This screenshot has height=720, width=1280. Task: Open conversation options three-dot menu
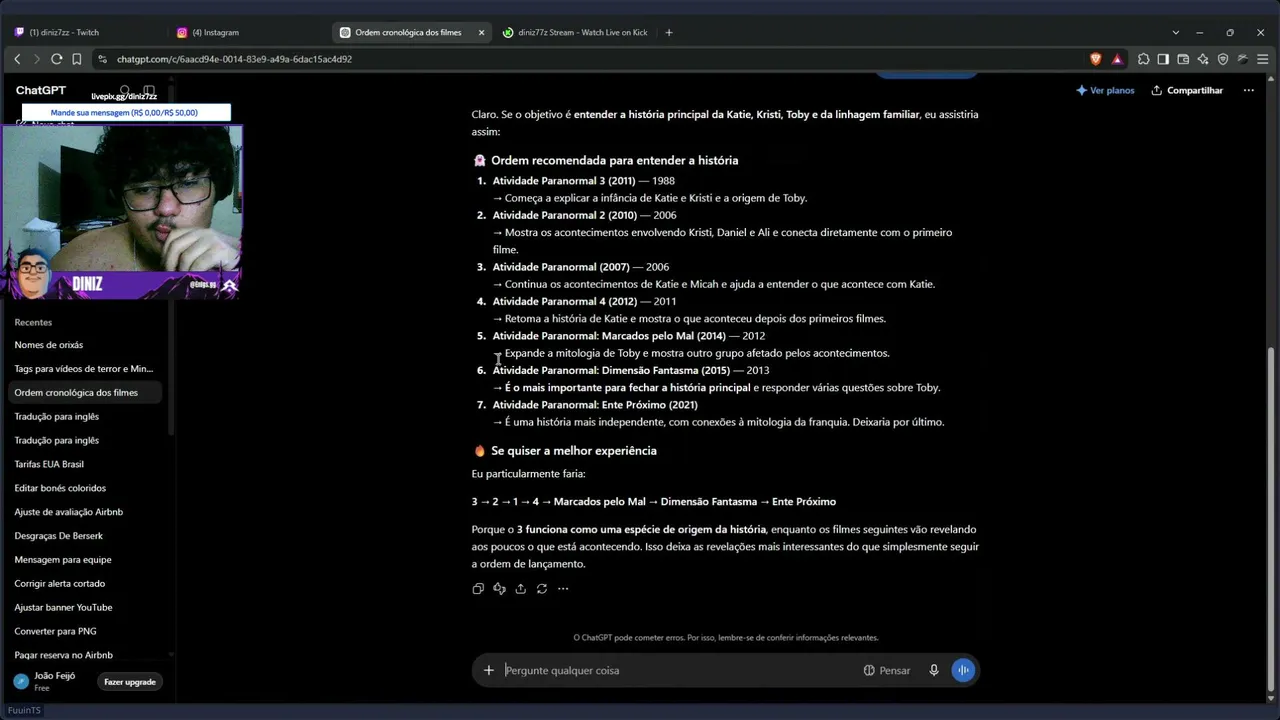1248,90
